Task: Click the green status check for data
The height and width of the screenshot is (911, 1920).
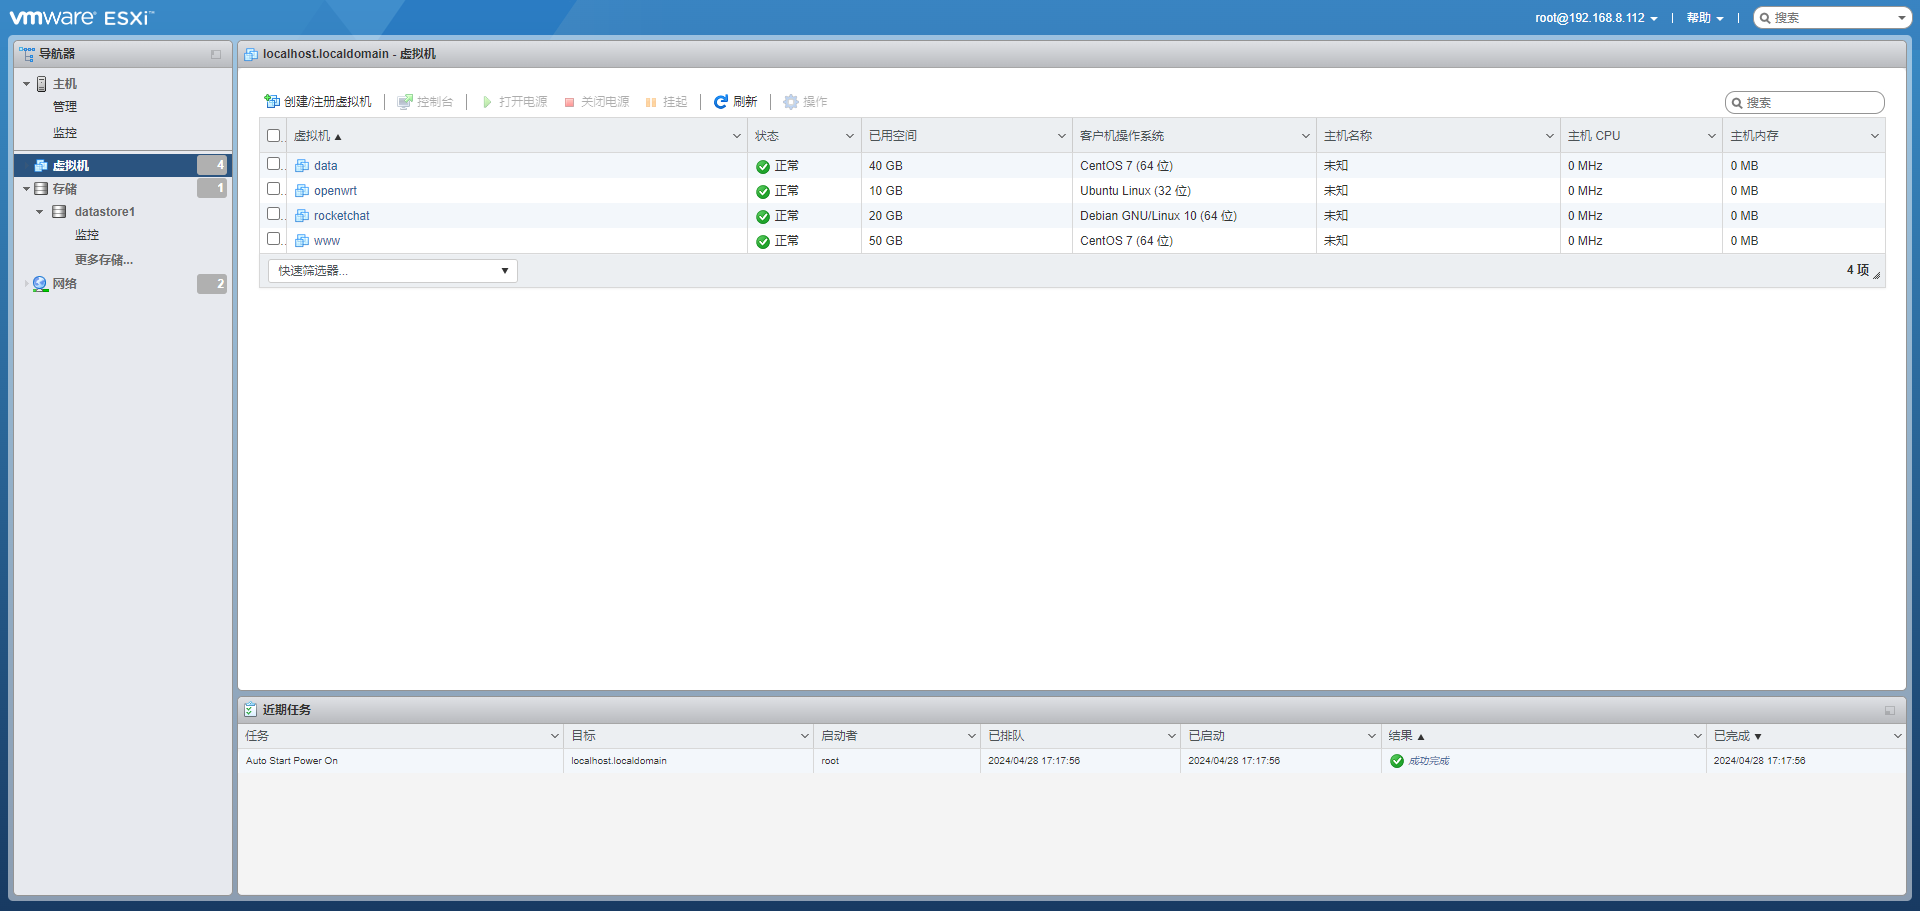Action: point(763,167)
